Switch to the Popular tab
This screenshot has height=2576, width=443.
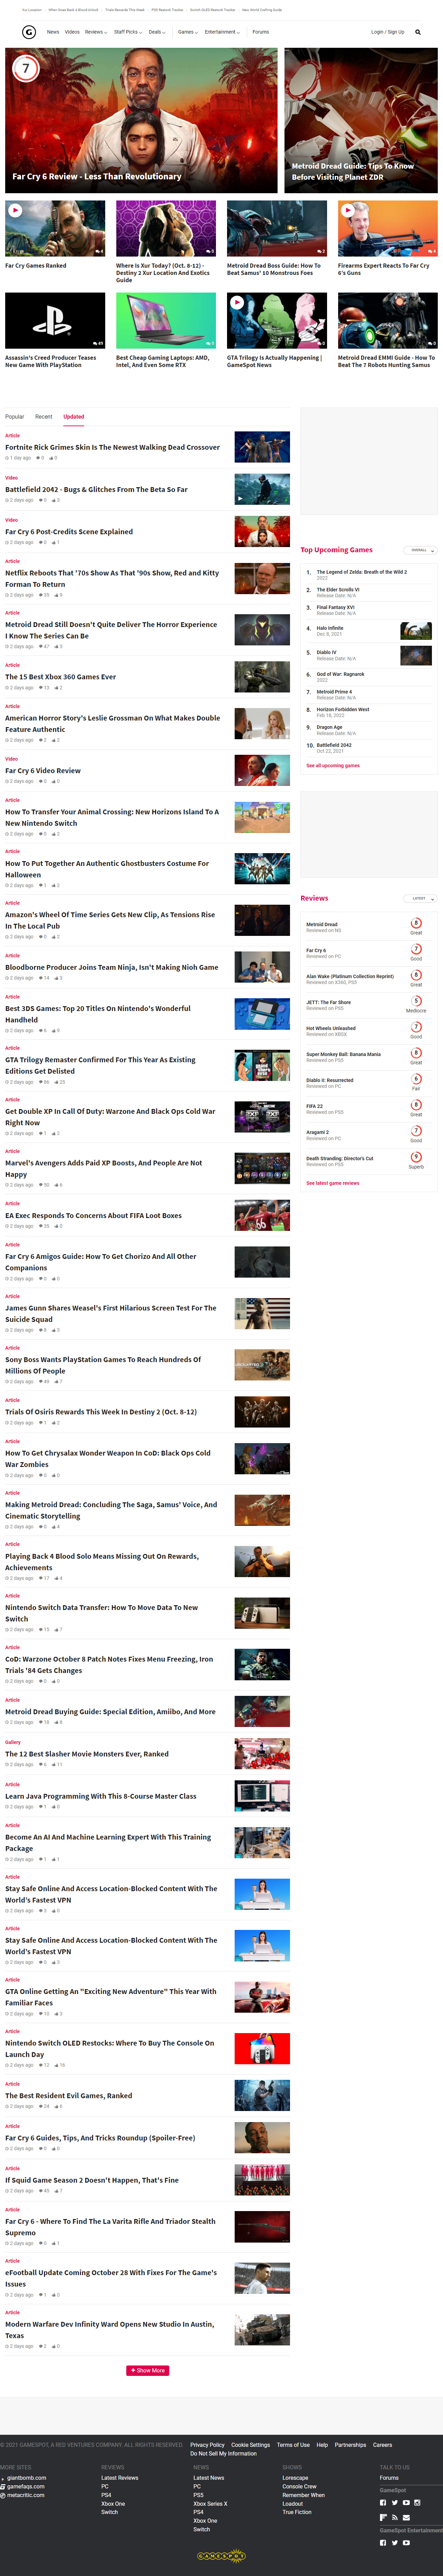[14, 417]
